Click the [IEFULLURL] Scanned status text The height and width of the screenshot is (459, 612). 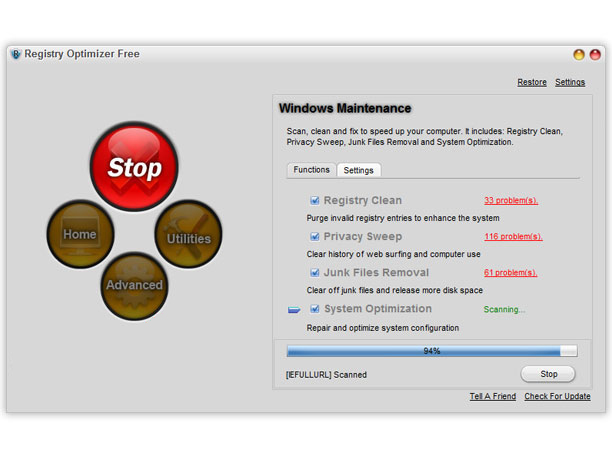326,375
